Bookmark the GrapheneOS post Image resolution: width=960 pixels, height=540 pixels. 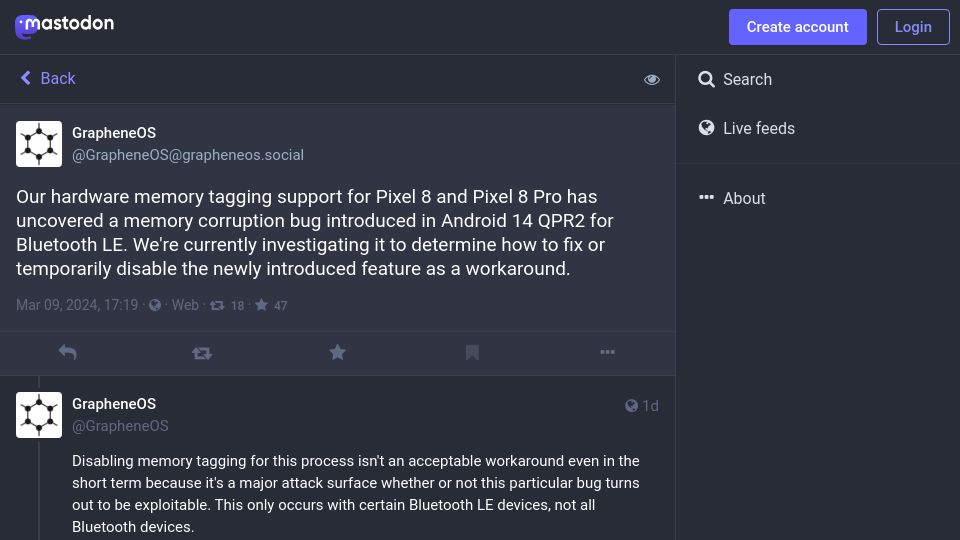(x=472, y=353)
